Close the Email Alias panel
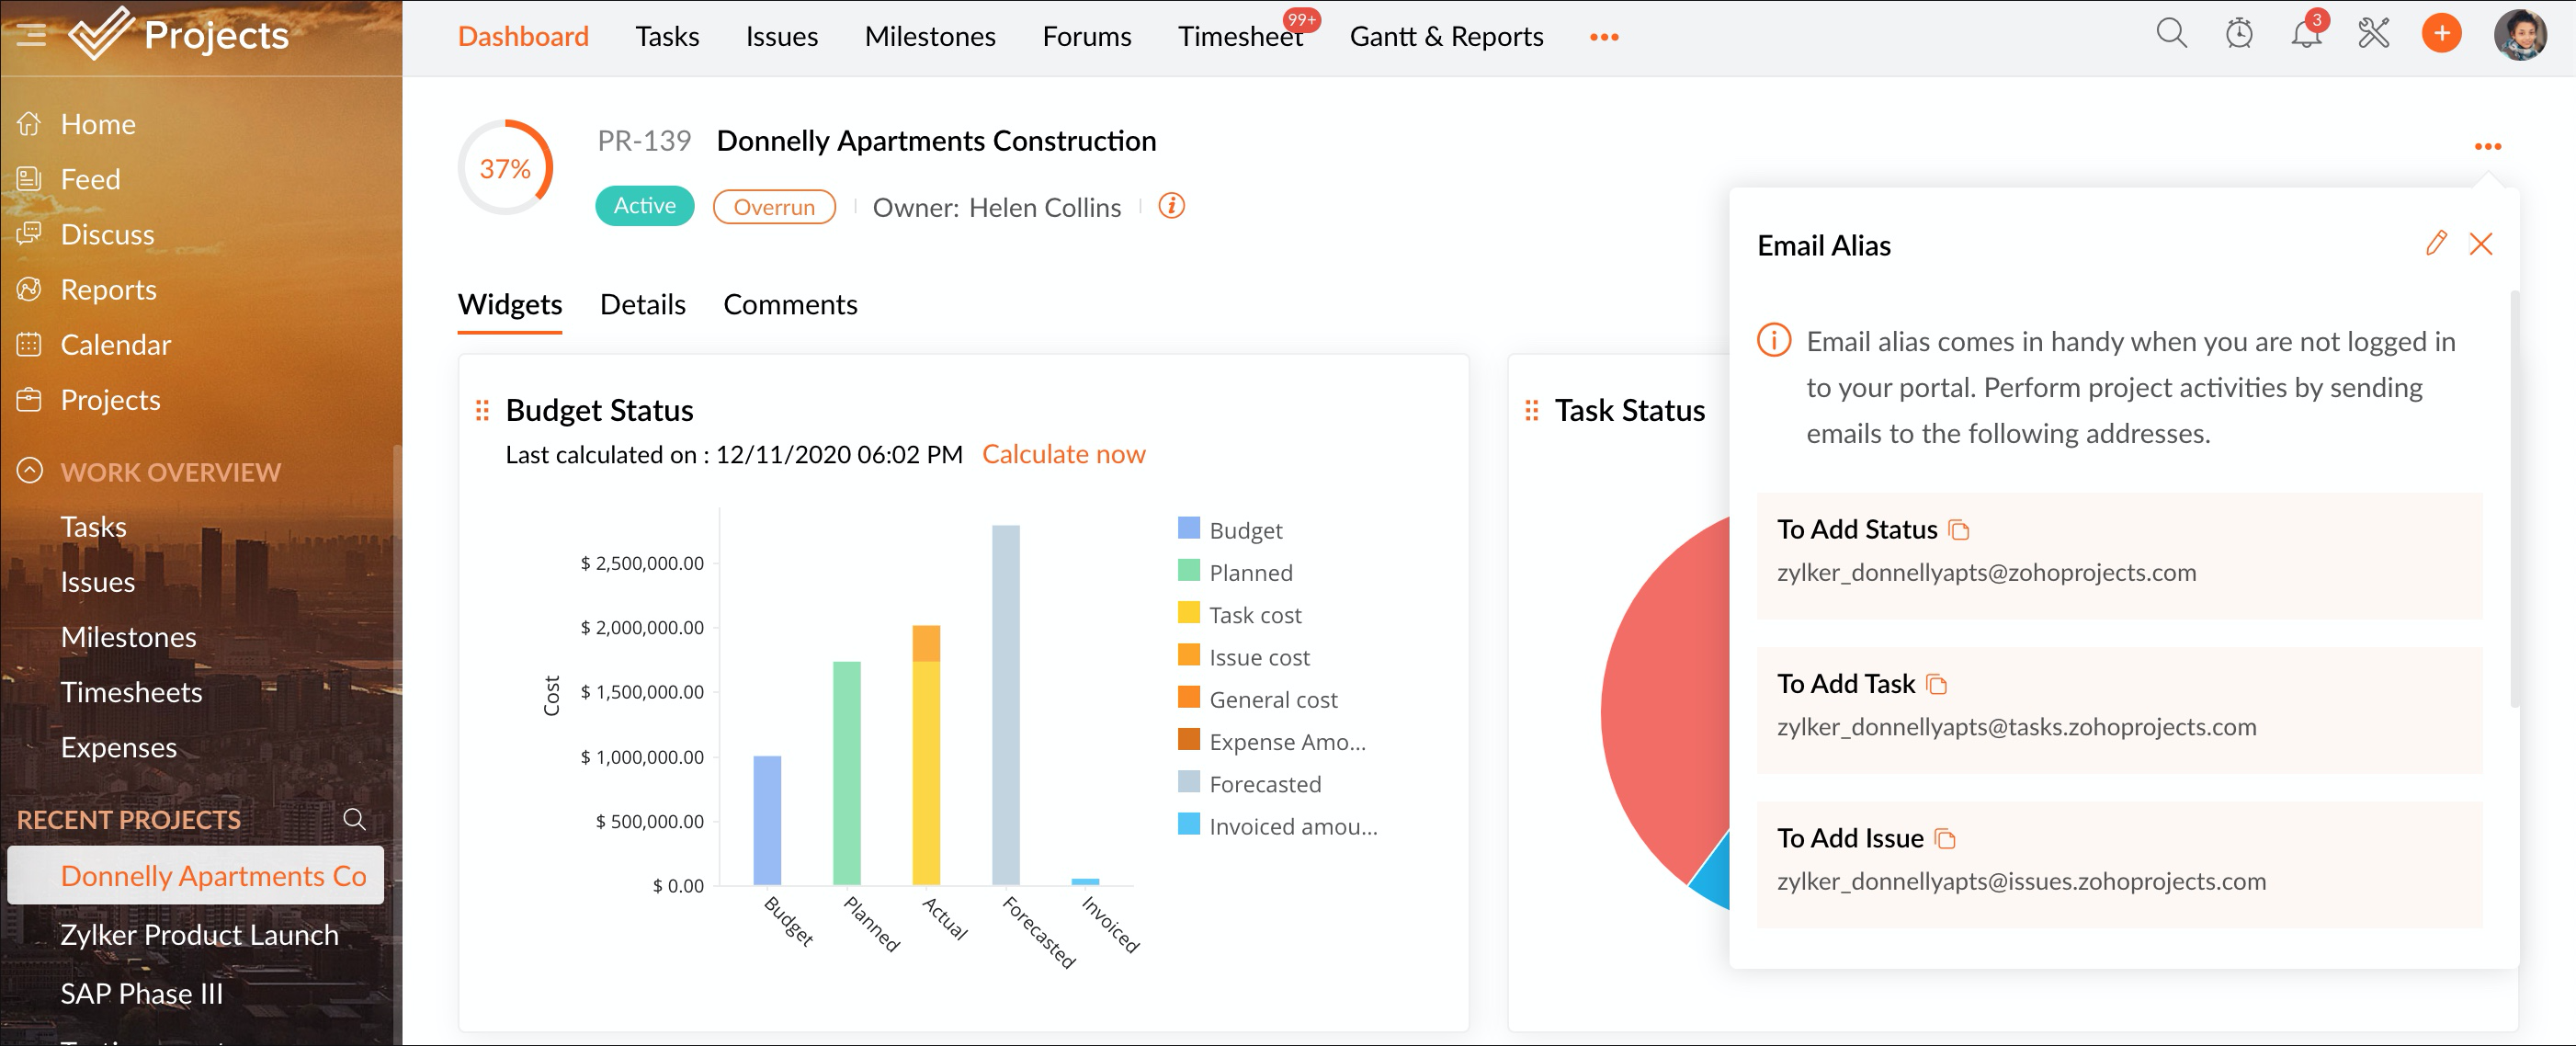2576x1046 pixels. [2480, 244]
